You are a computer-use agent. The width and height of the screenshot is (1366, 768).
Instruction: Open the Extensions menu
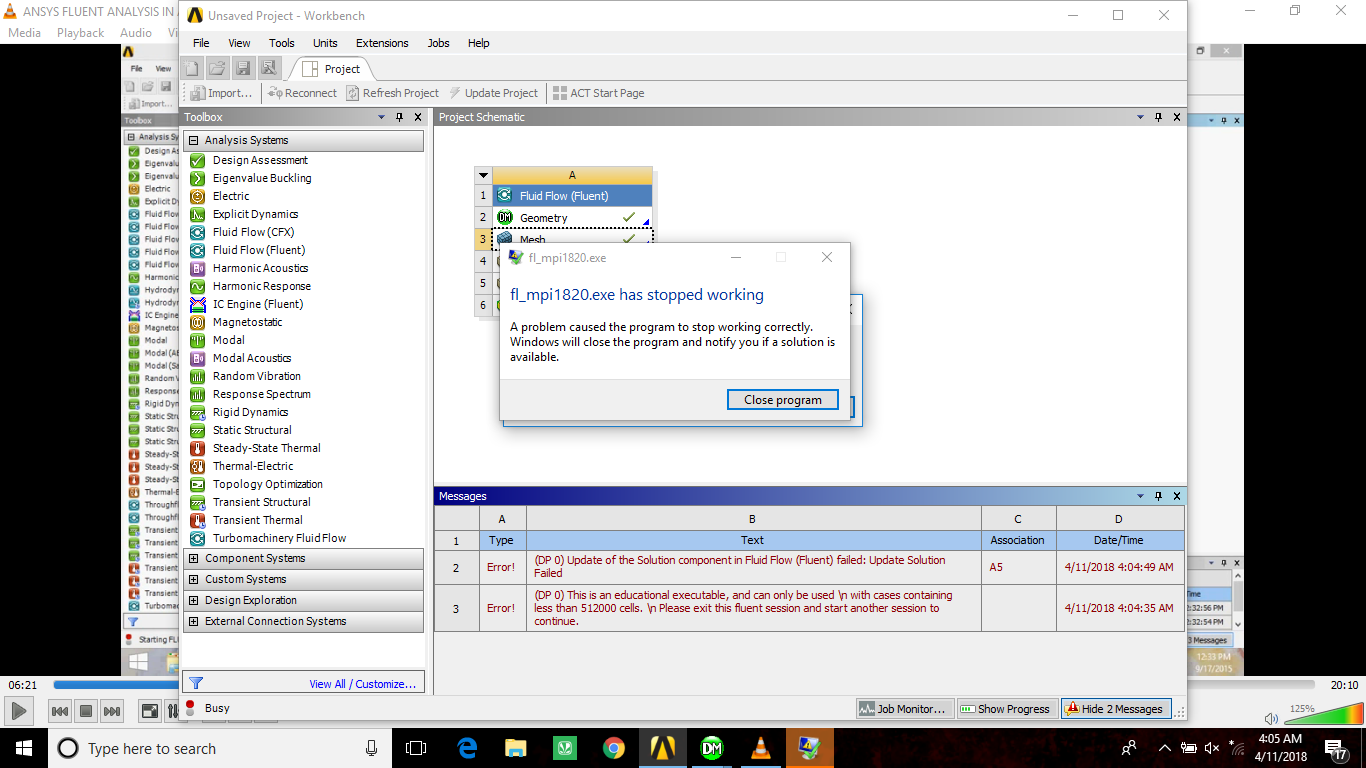tap(382, 43)
